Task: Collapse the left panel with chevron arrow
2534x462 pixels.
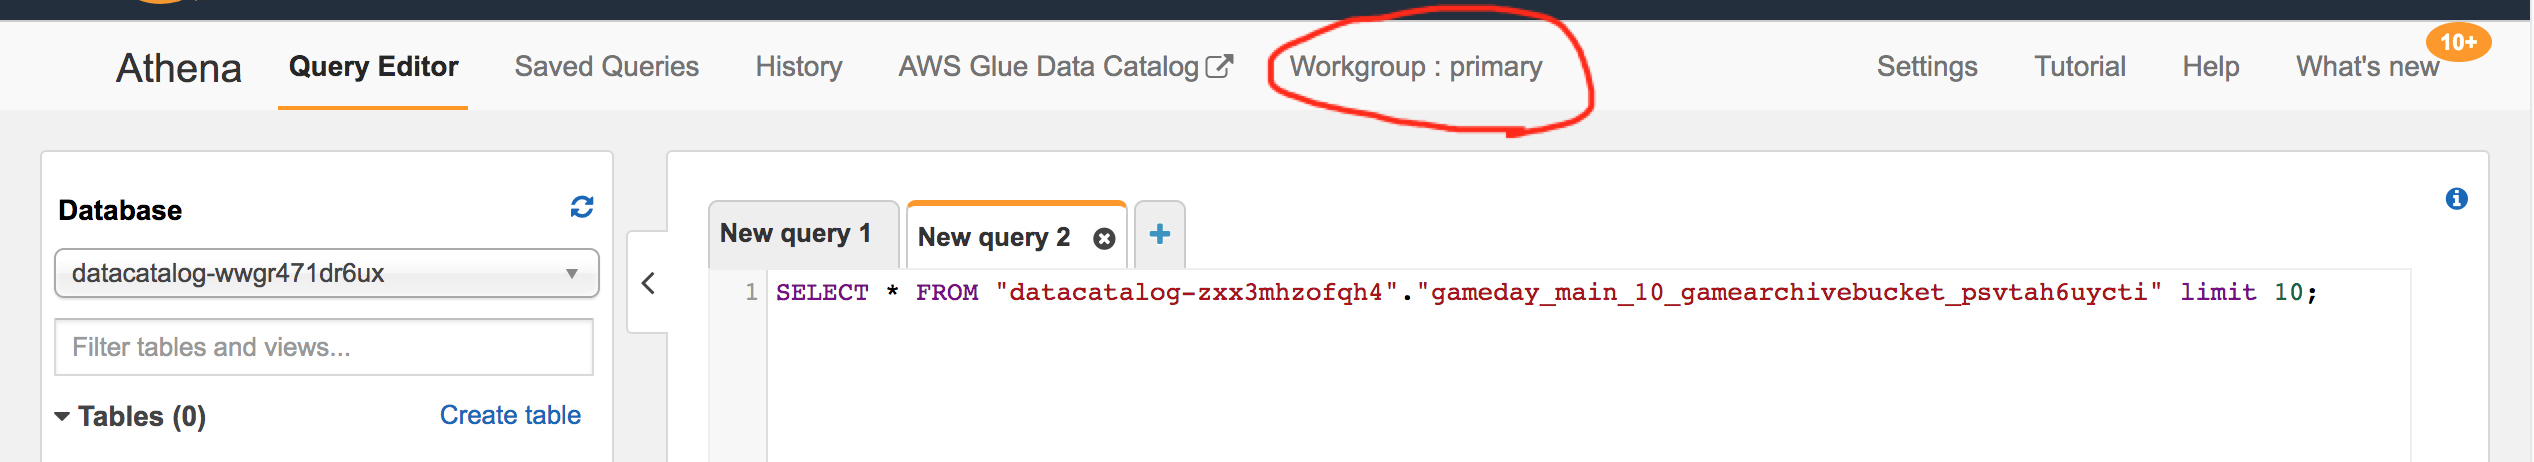Action: tap(648, 283)
